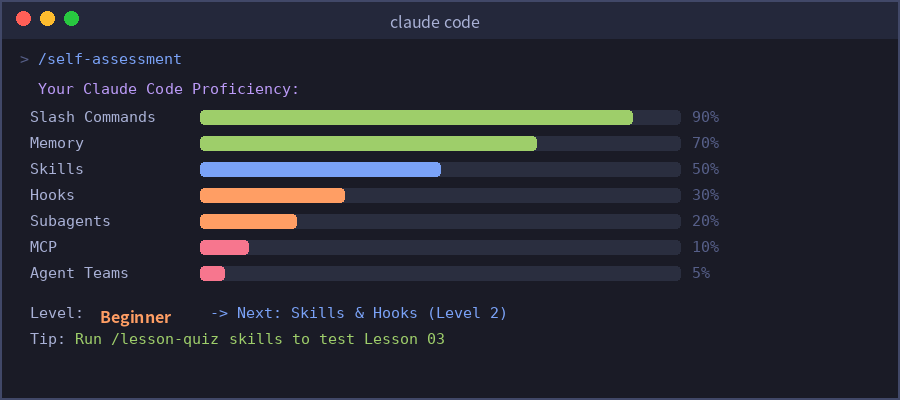Click the /self-assessment command text
The height and width of the screenshot is (400, 900).
click(x=109, y=60)
